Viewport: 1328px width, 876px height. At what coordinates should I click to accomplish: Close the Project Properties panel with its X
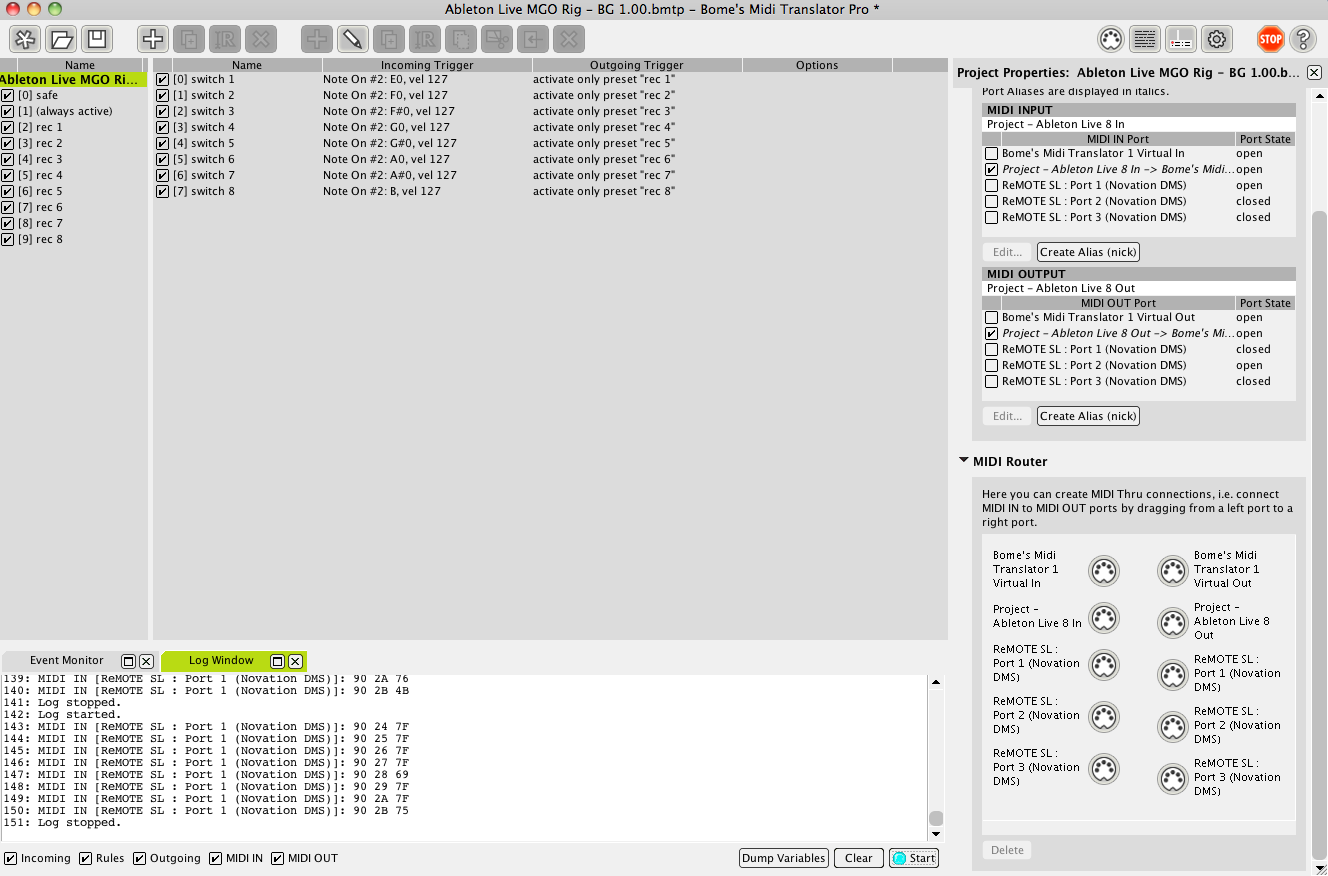tap(1314, 73)
